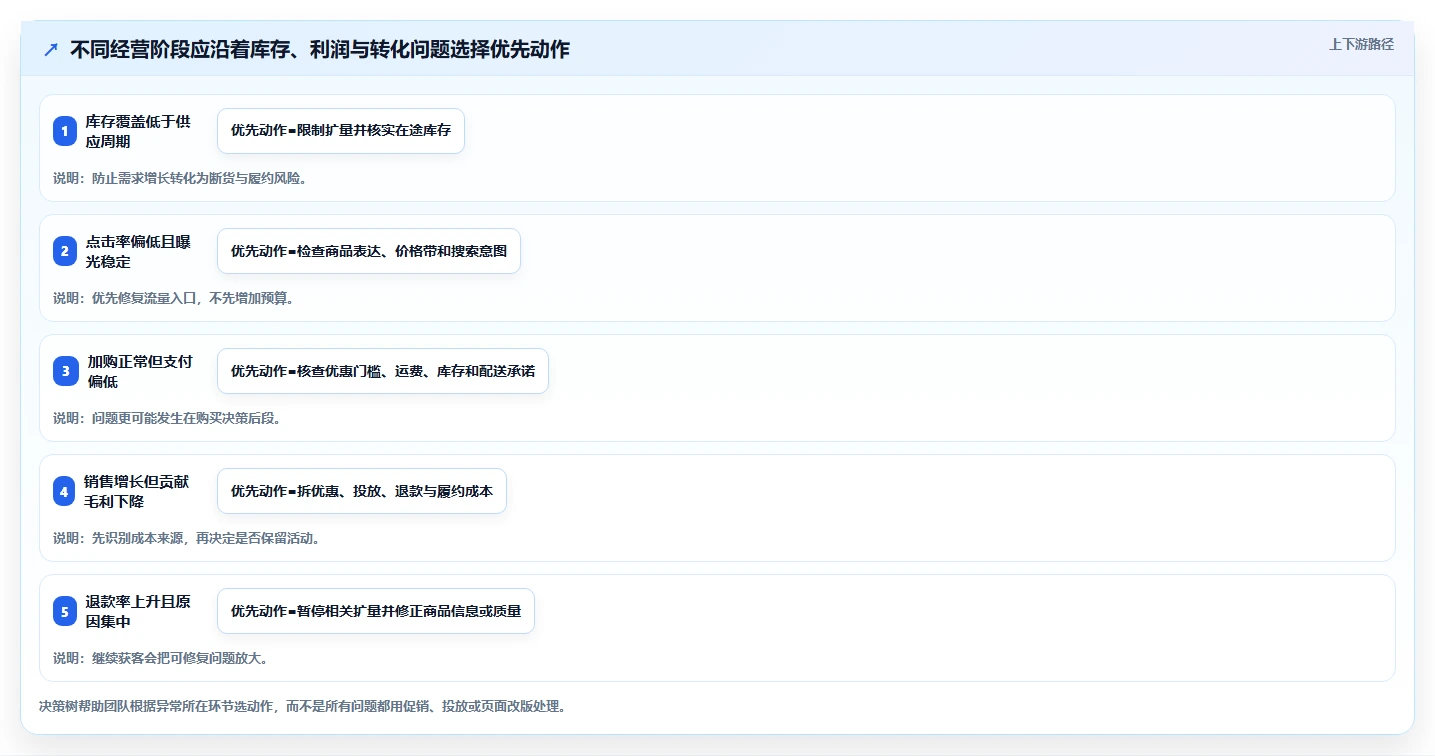1435x756 pixels.
Task: Click the 优先动作=拆优惠、投放、退款与履约成本 box
Action: (x=362, y=491)
